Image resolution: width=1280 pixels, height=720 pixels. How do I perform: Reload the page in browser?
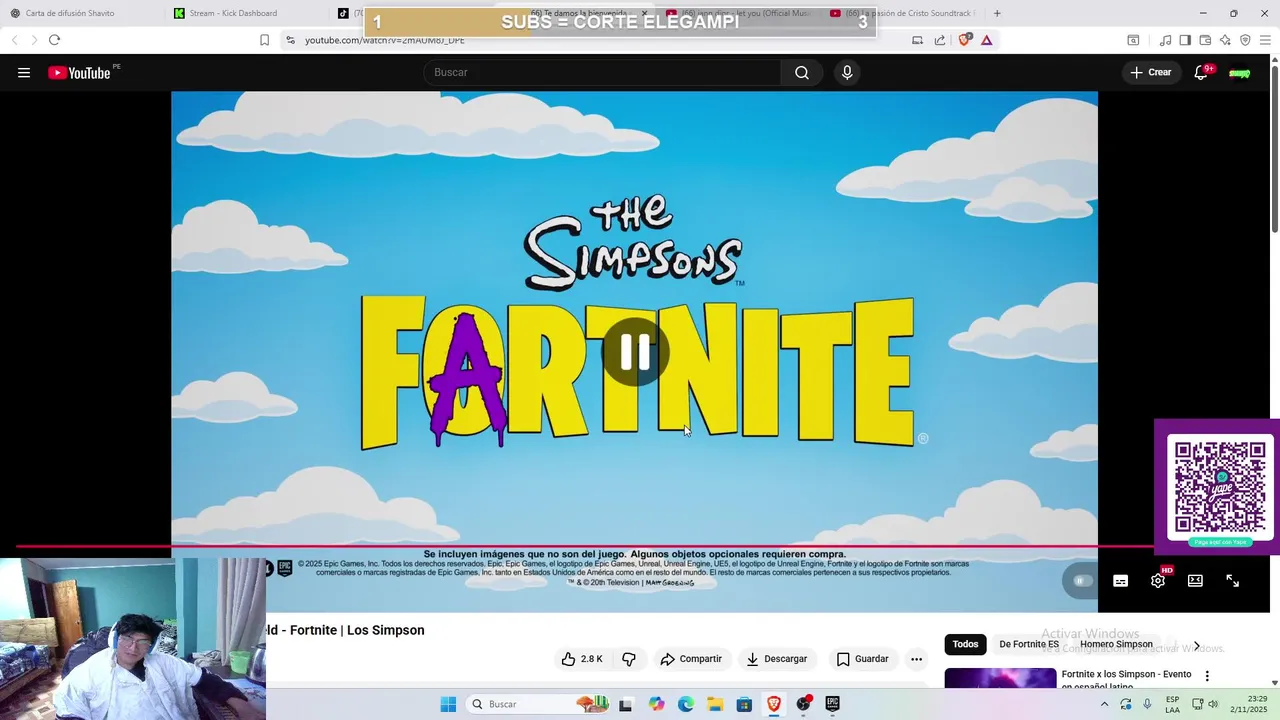(54, 40)
